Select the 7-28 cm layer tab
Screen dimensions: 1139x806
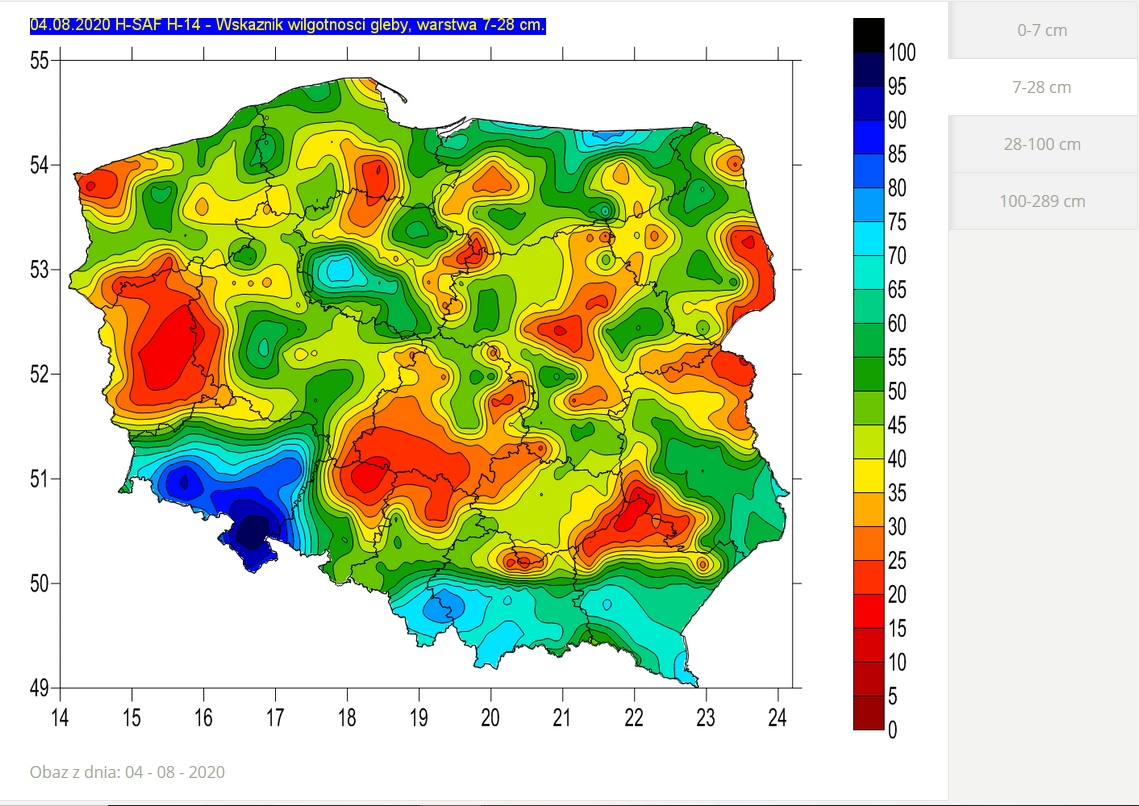tap(1042, 87)
